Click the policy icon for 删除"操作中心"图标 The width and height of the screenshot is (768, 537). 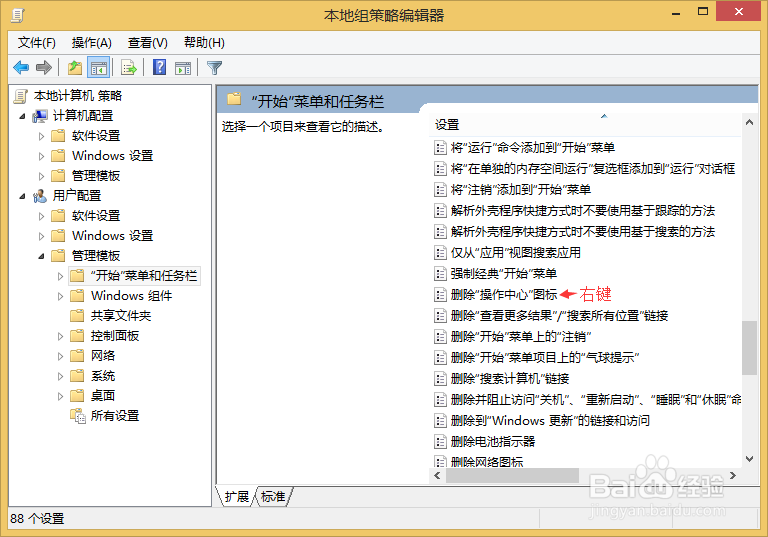tap(440, 294)
